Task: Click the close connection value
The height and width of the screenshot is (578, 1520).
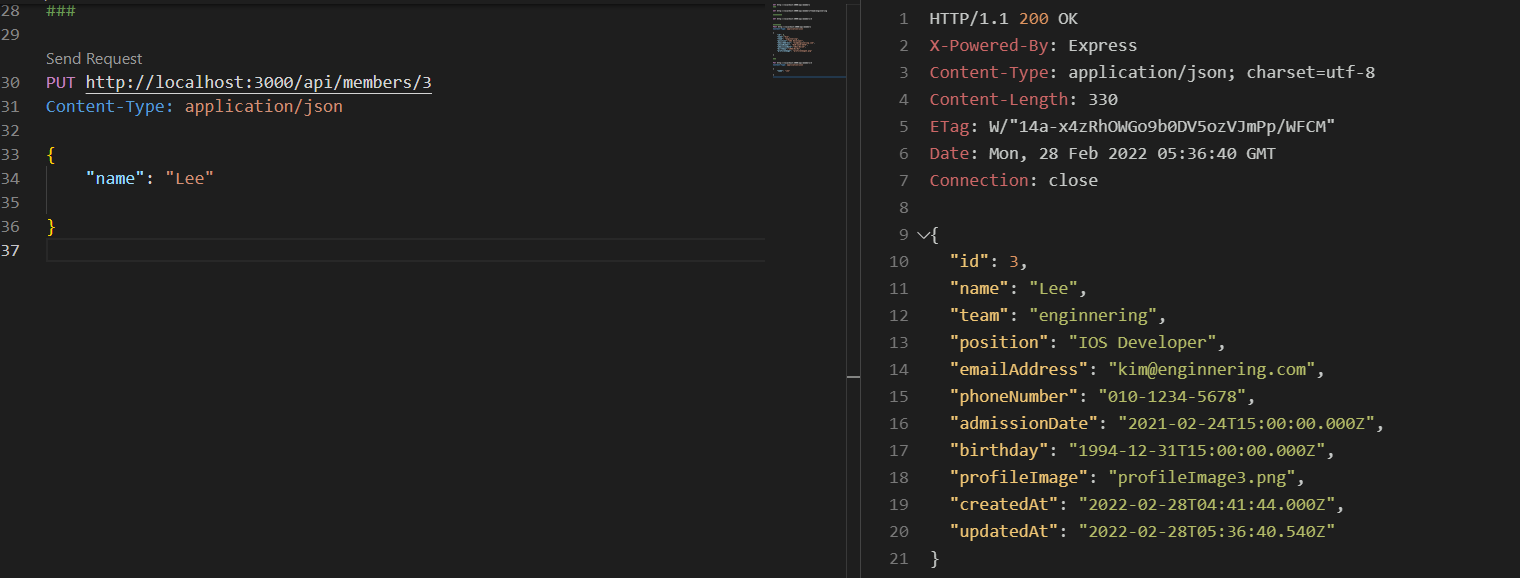Action: 1073,181
